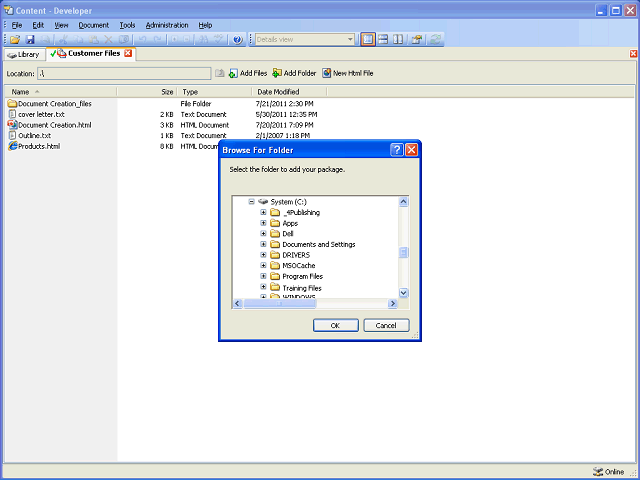Click the folder tree's horizontal scrollbar thumb
Image resolution: width=640 pixels, height=480 pixels.
tap(280, 303)
